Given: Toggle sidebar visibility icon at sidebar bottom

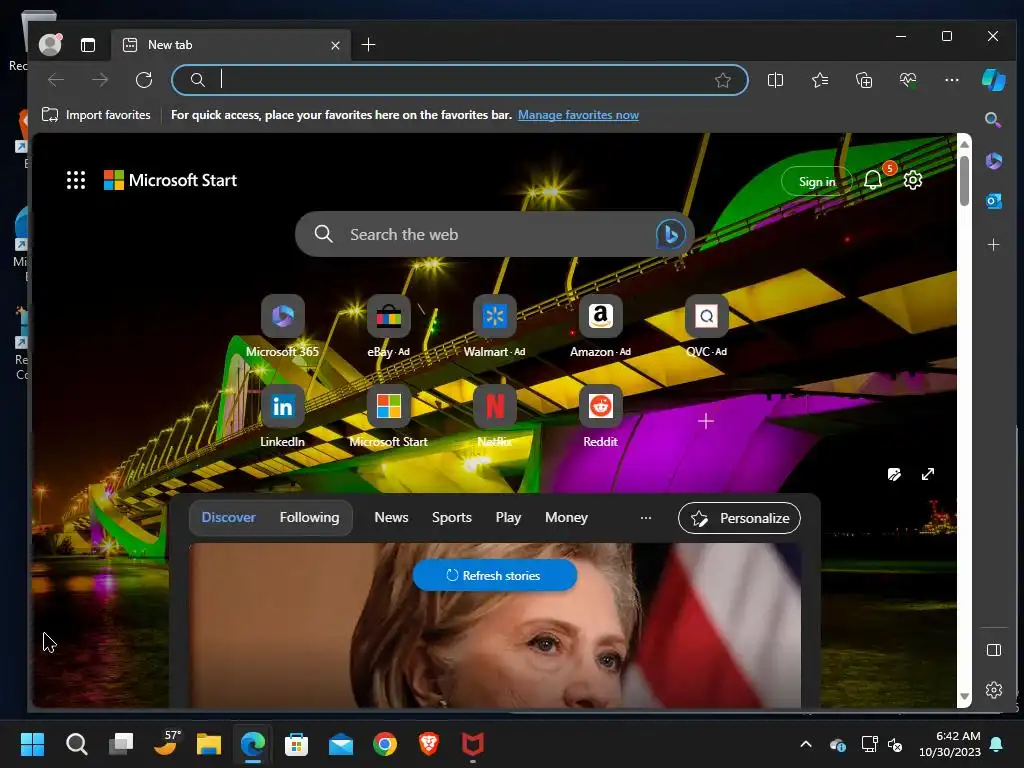Looking at the screenshot, I should pos(993,650).
